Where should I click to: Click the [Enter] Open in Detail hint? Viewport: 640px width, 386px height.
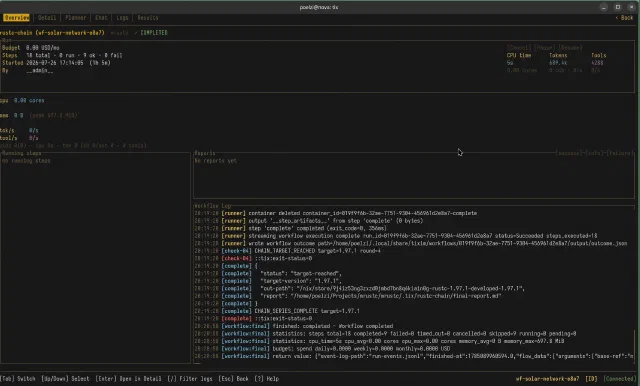point(128,379)
